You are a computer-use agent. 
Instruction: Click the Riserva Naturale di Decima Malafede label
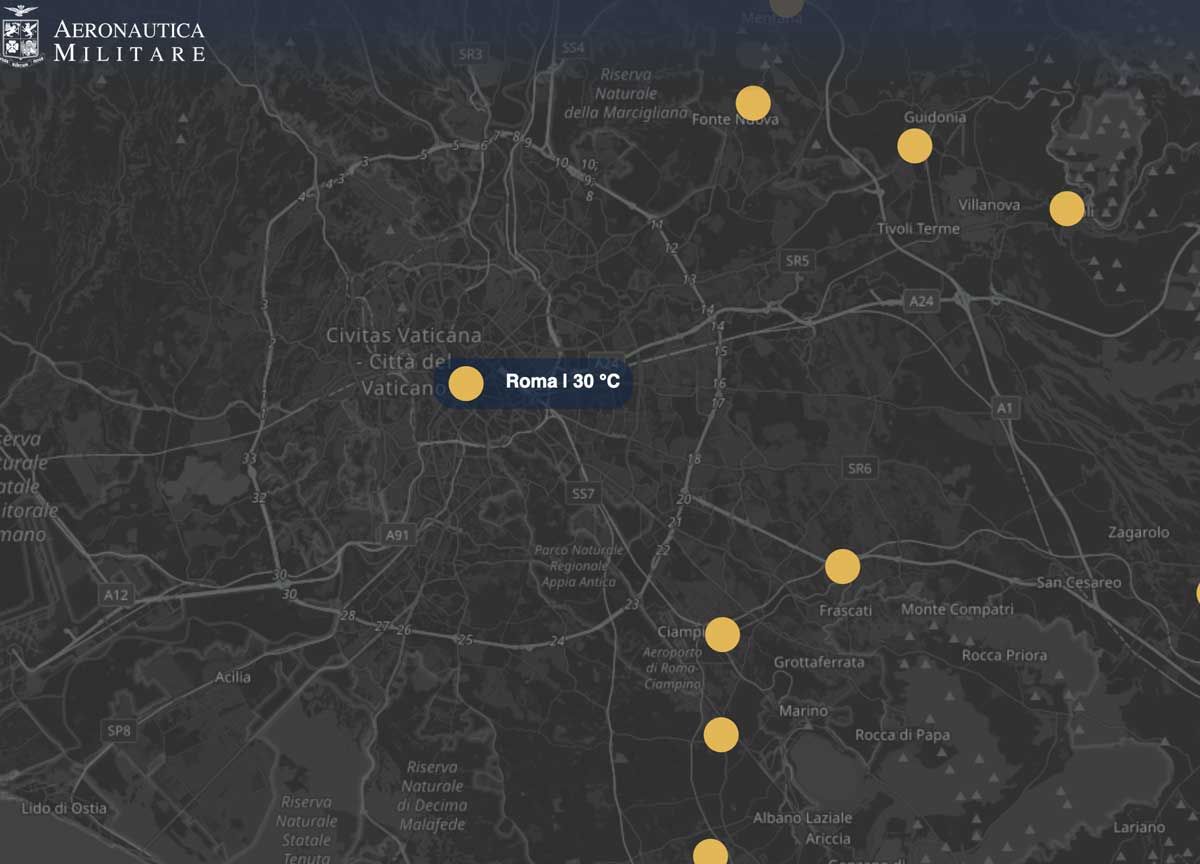pos(433,796)
